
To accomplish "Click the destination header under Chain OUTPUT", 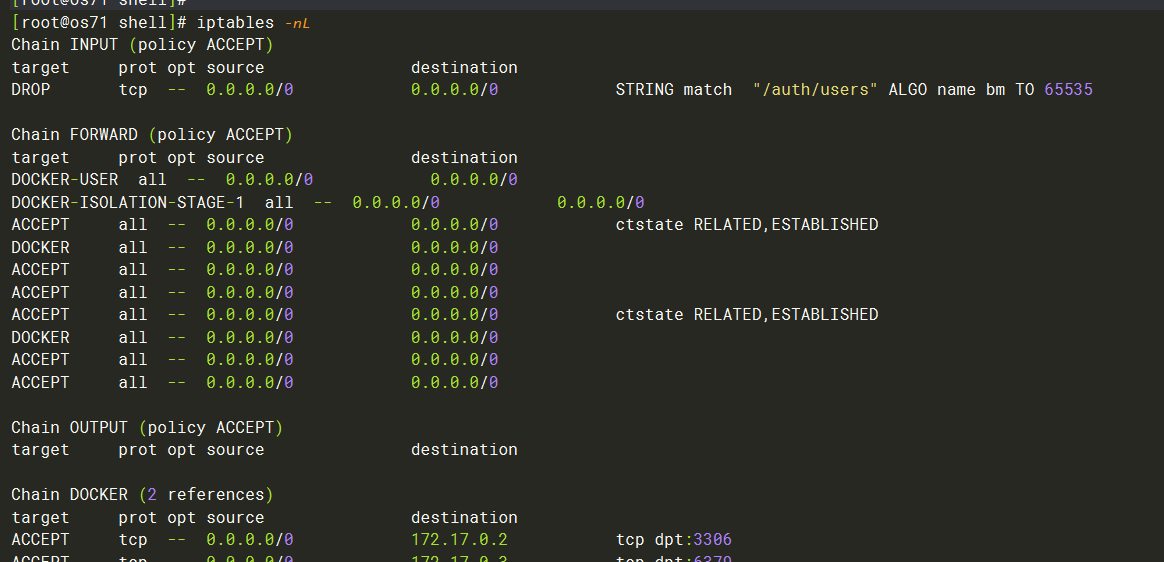I will click(464, 450).
